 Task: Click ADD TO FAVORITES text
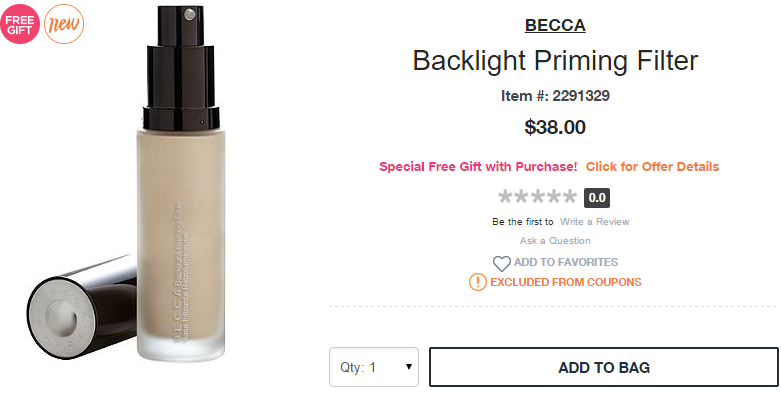coord(566,262)
